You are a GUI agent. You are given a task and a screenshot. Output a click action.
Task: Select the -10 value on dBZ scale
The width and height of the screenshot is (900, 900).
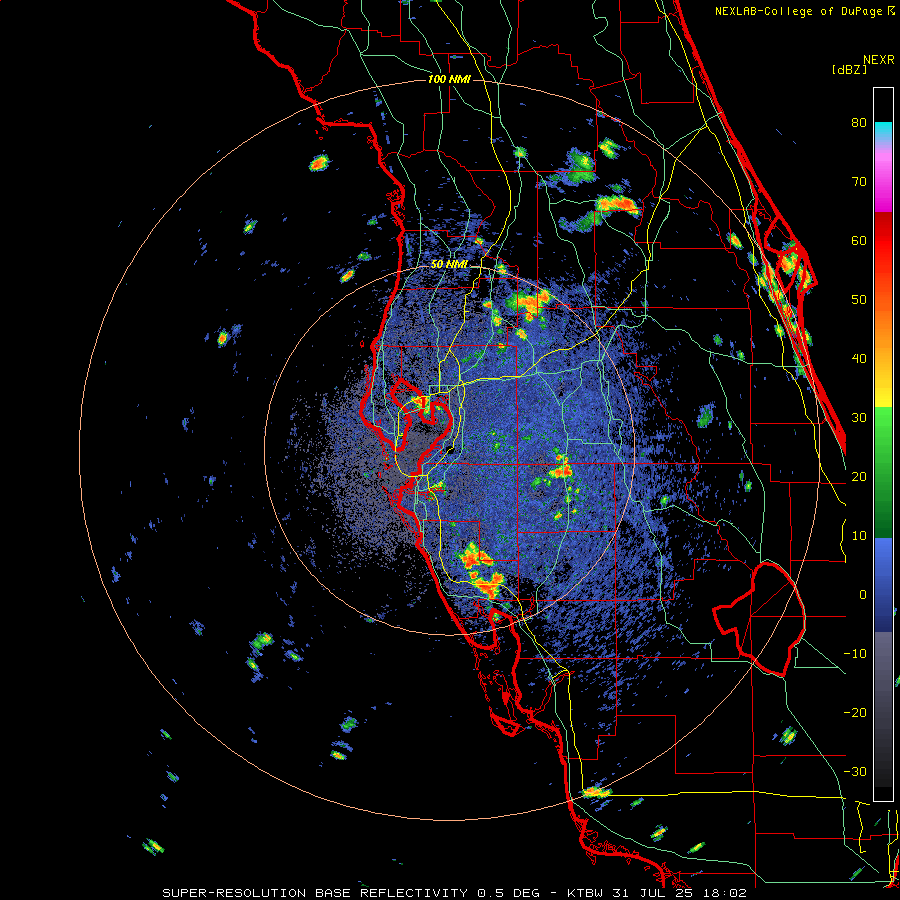[x=855, y=654]
